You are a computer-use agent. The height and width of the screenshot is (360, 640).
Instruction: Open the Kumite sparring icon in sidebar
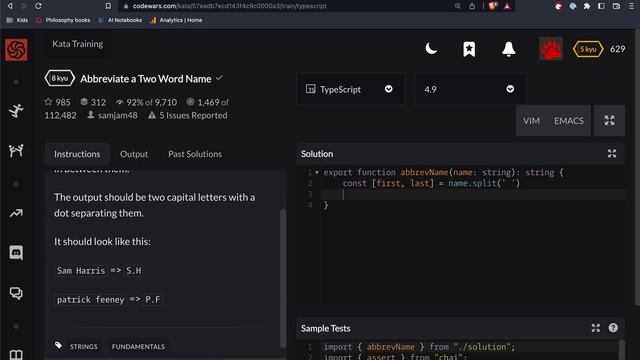(16, 151)
